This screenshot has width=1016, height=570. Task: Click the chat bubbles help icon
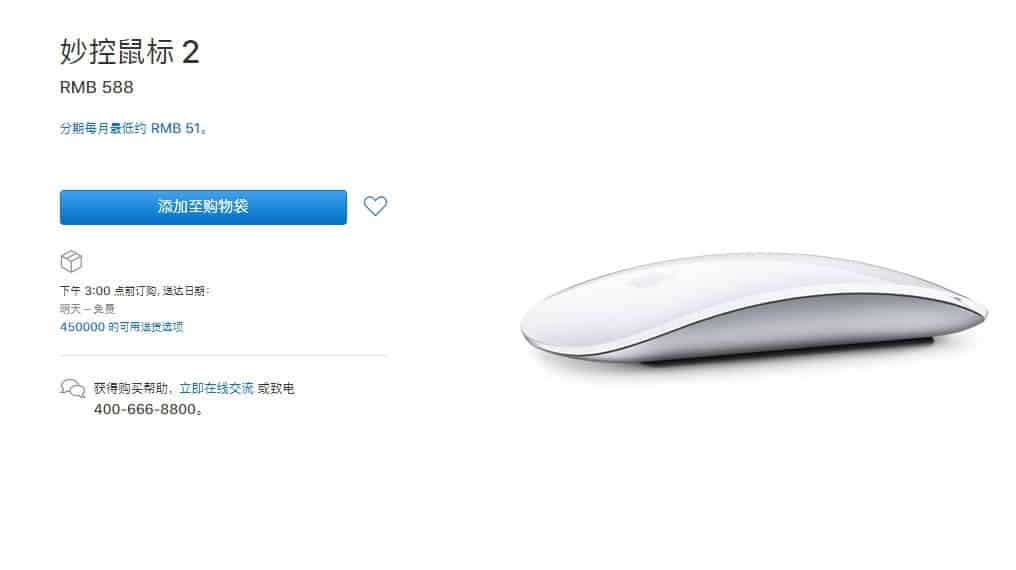coord(73,388)
